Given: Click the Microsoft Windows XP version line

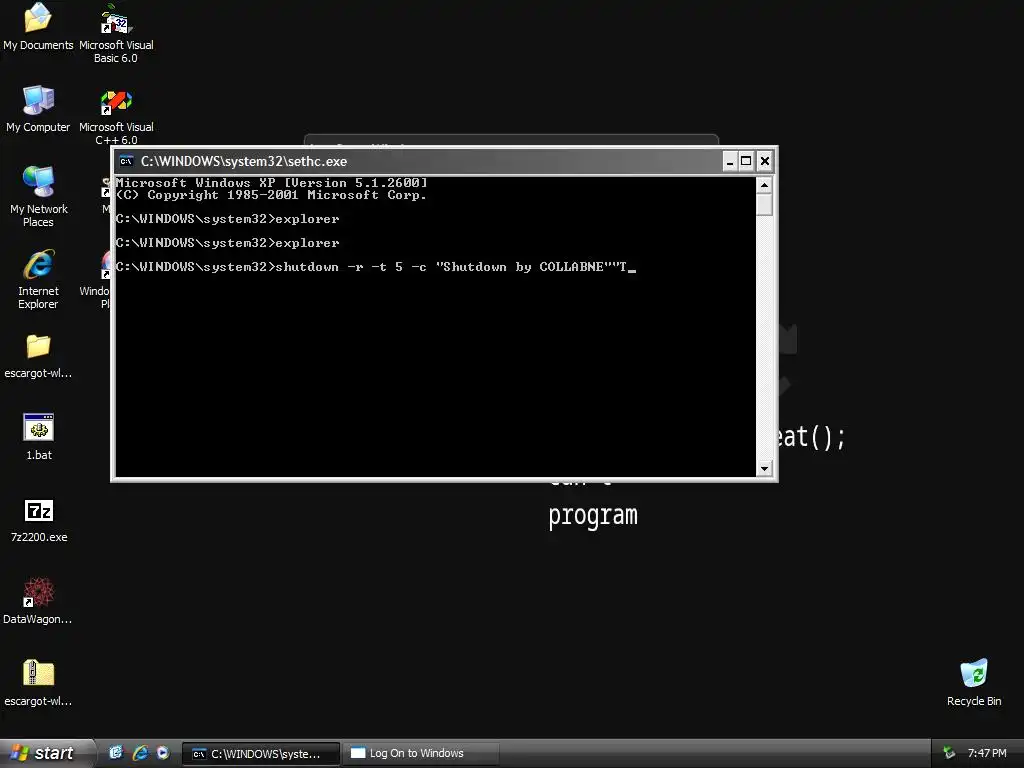Looking at the screenshot, I should (271, 183).
